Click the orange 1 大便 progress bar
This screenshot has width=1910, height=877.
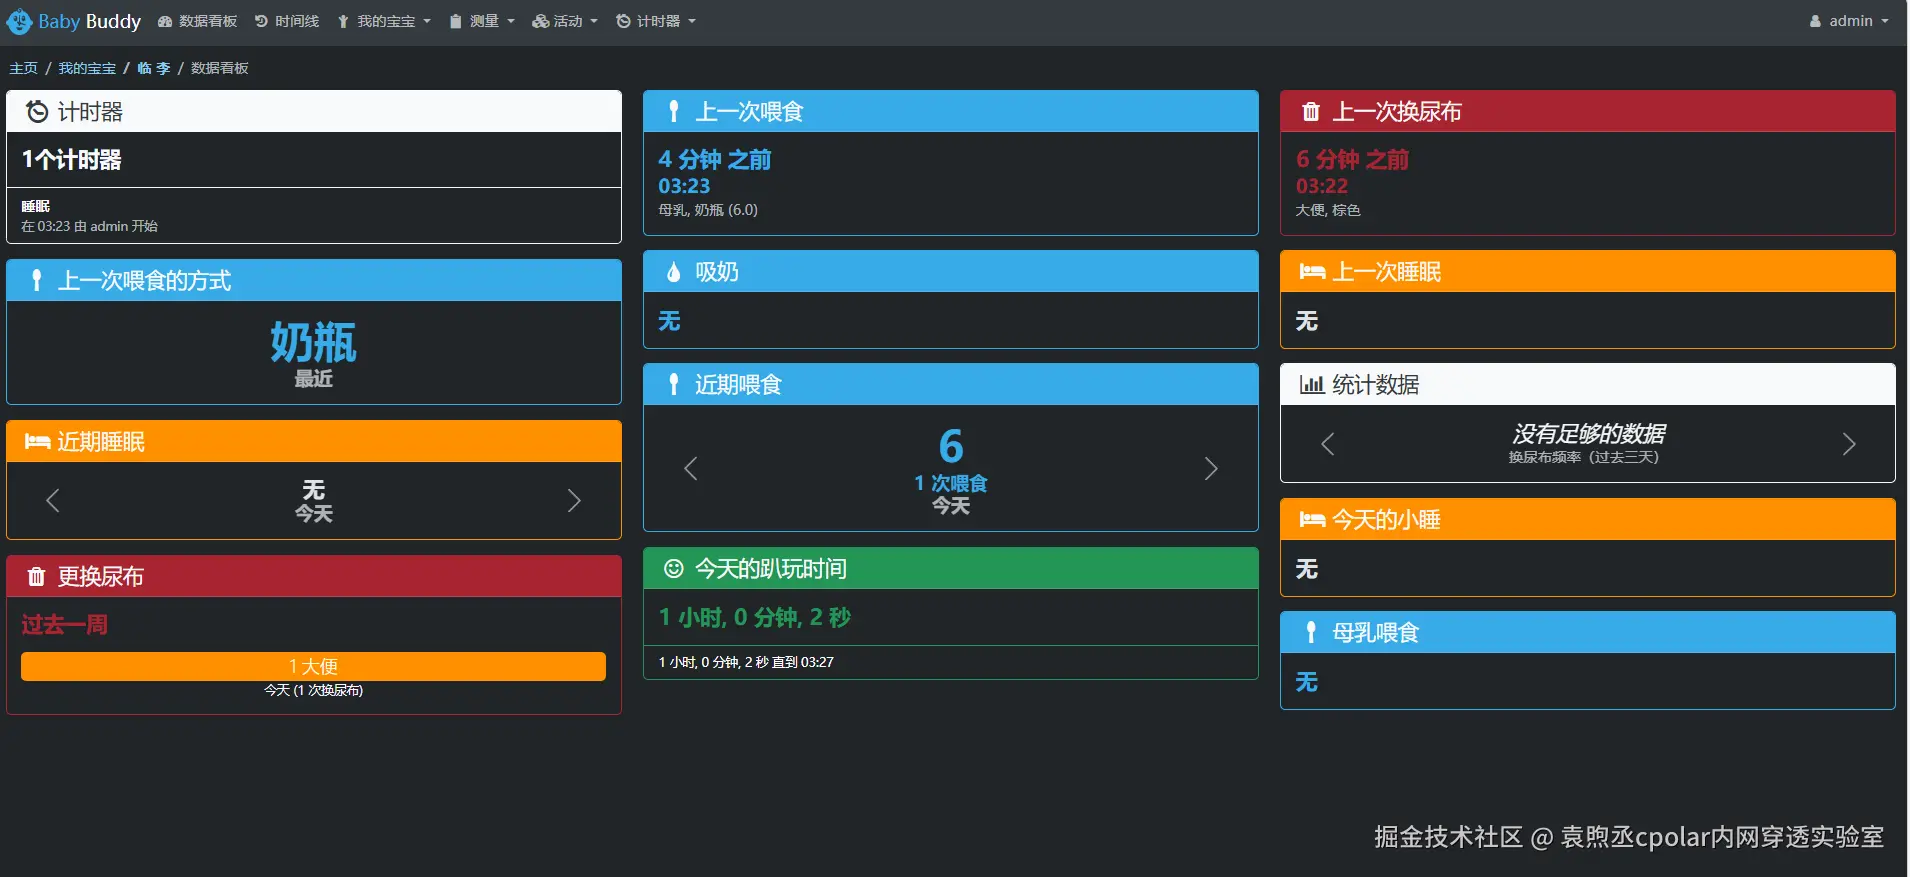pyautogui.click(x=314, y=666)
